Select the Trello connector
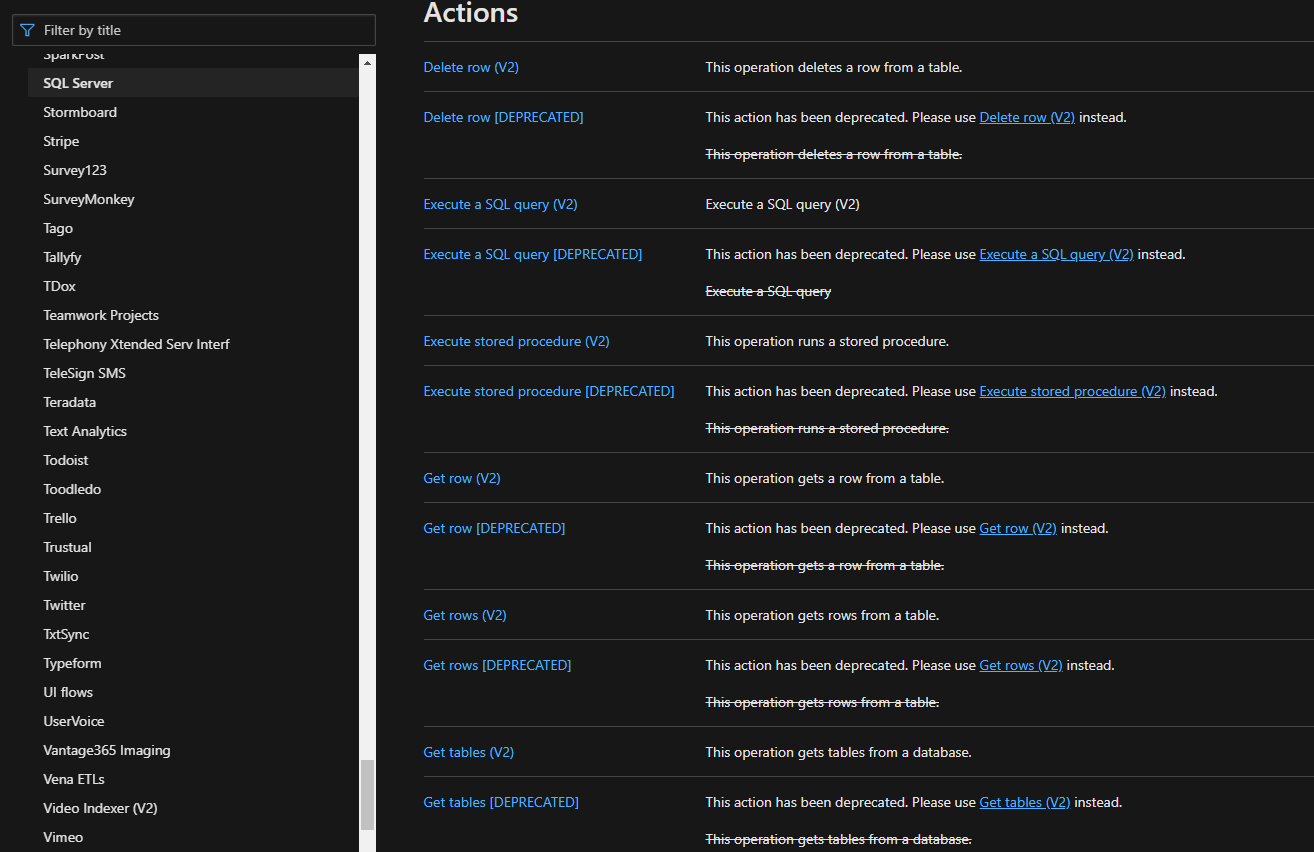Image resolution: width=1314 pixels, height=852 pixels. (60, 518)
